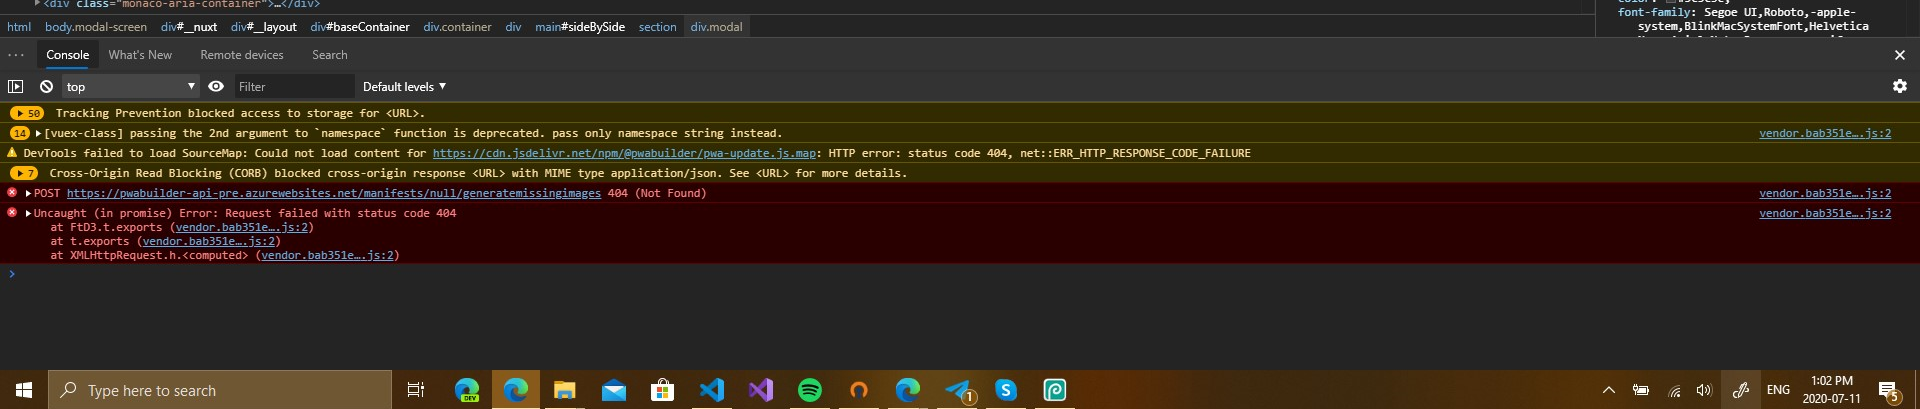Close the DevTools drawer with X

click(x=1899, y=55)
